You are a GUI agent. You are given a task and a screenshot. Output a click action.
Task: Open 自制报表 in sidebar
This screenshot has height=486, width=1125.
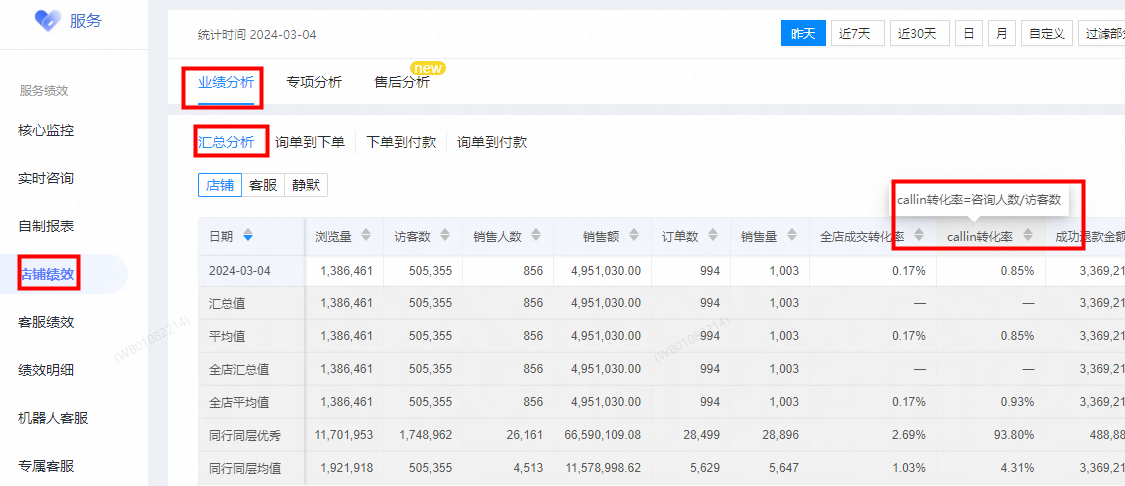click(x=46, y=227)
